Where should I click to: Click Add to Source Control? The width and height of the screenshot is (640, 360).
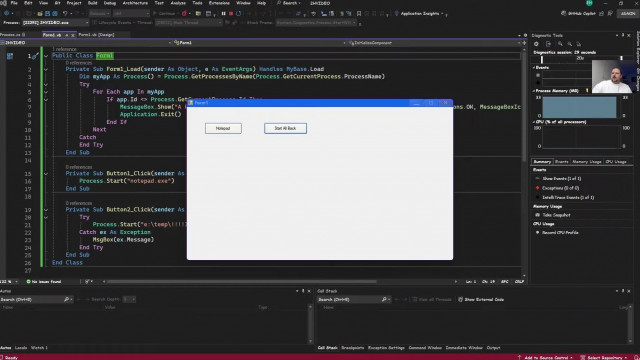click(x=546, y=357)
